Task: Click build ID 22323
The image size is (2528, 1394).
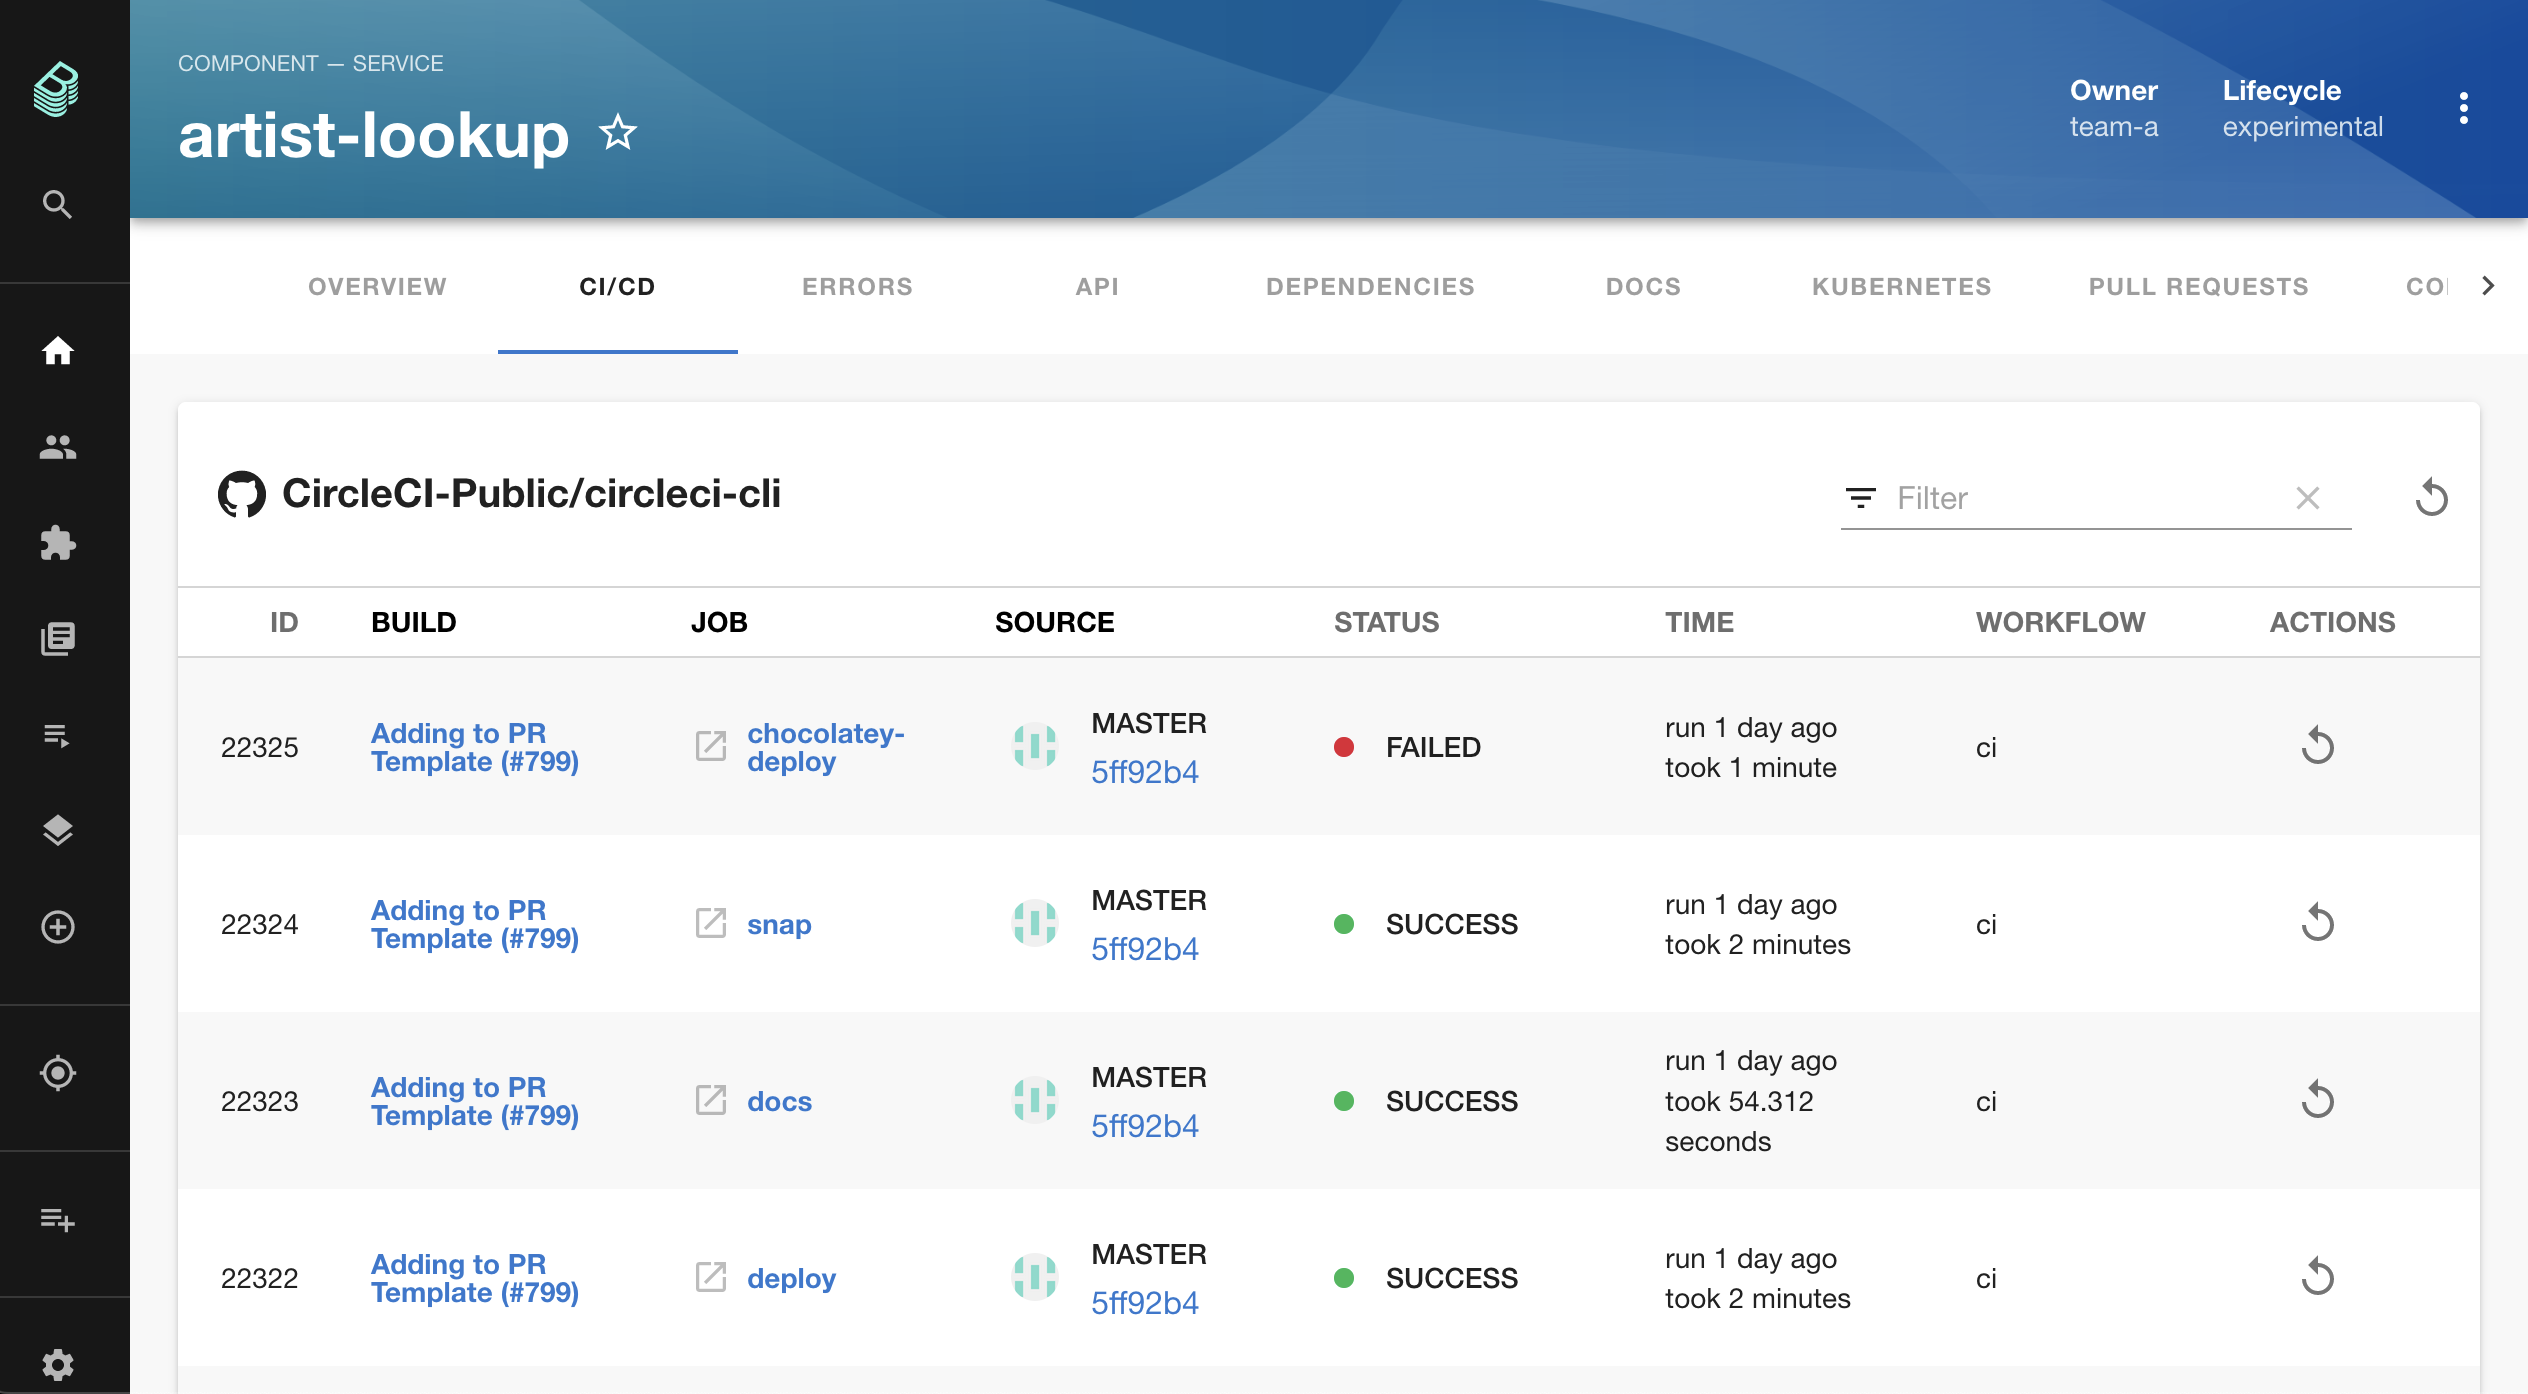Action: [259, 1101]
